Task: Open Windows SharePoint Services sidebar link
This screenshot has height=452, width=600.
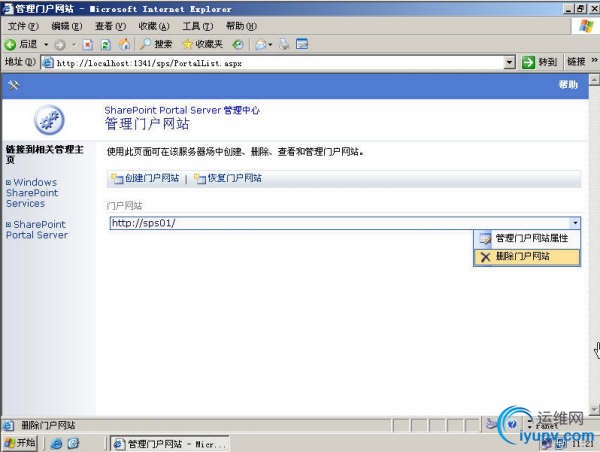Action: [32, 193]
